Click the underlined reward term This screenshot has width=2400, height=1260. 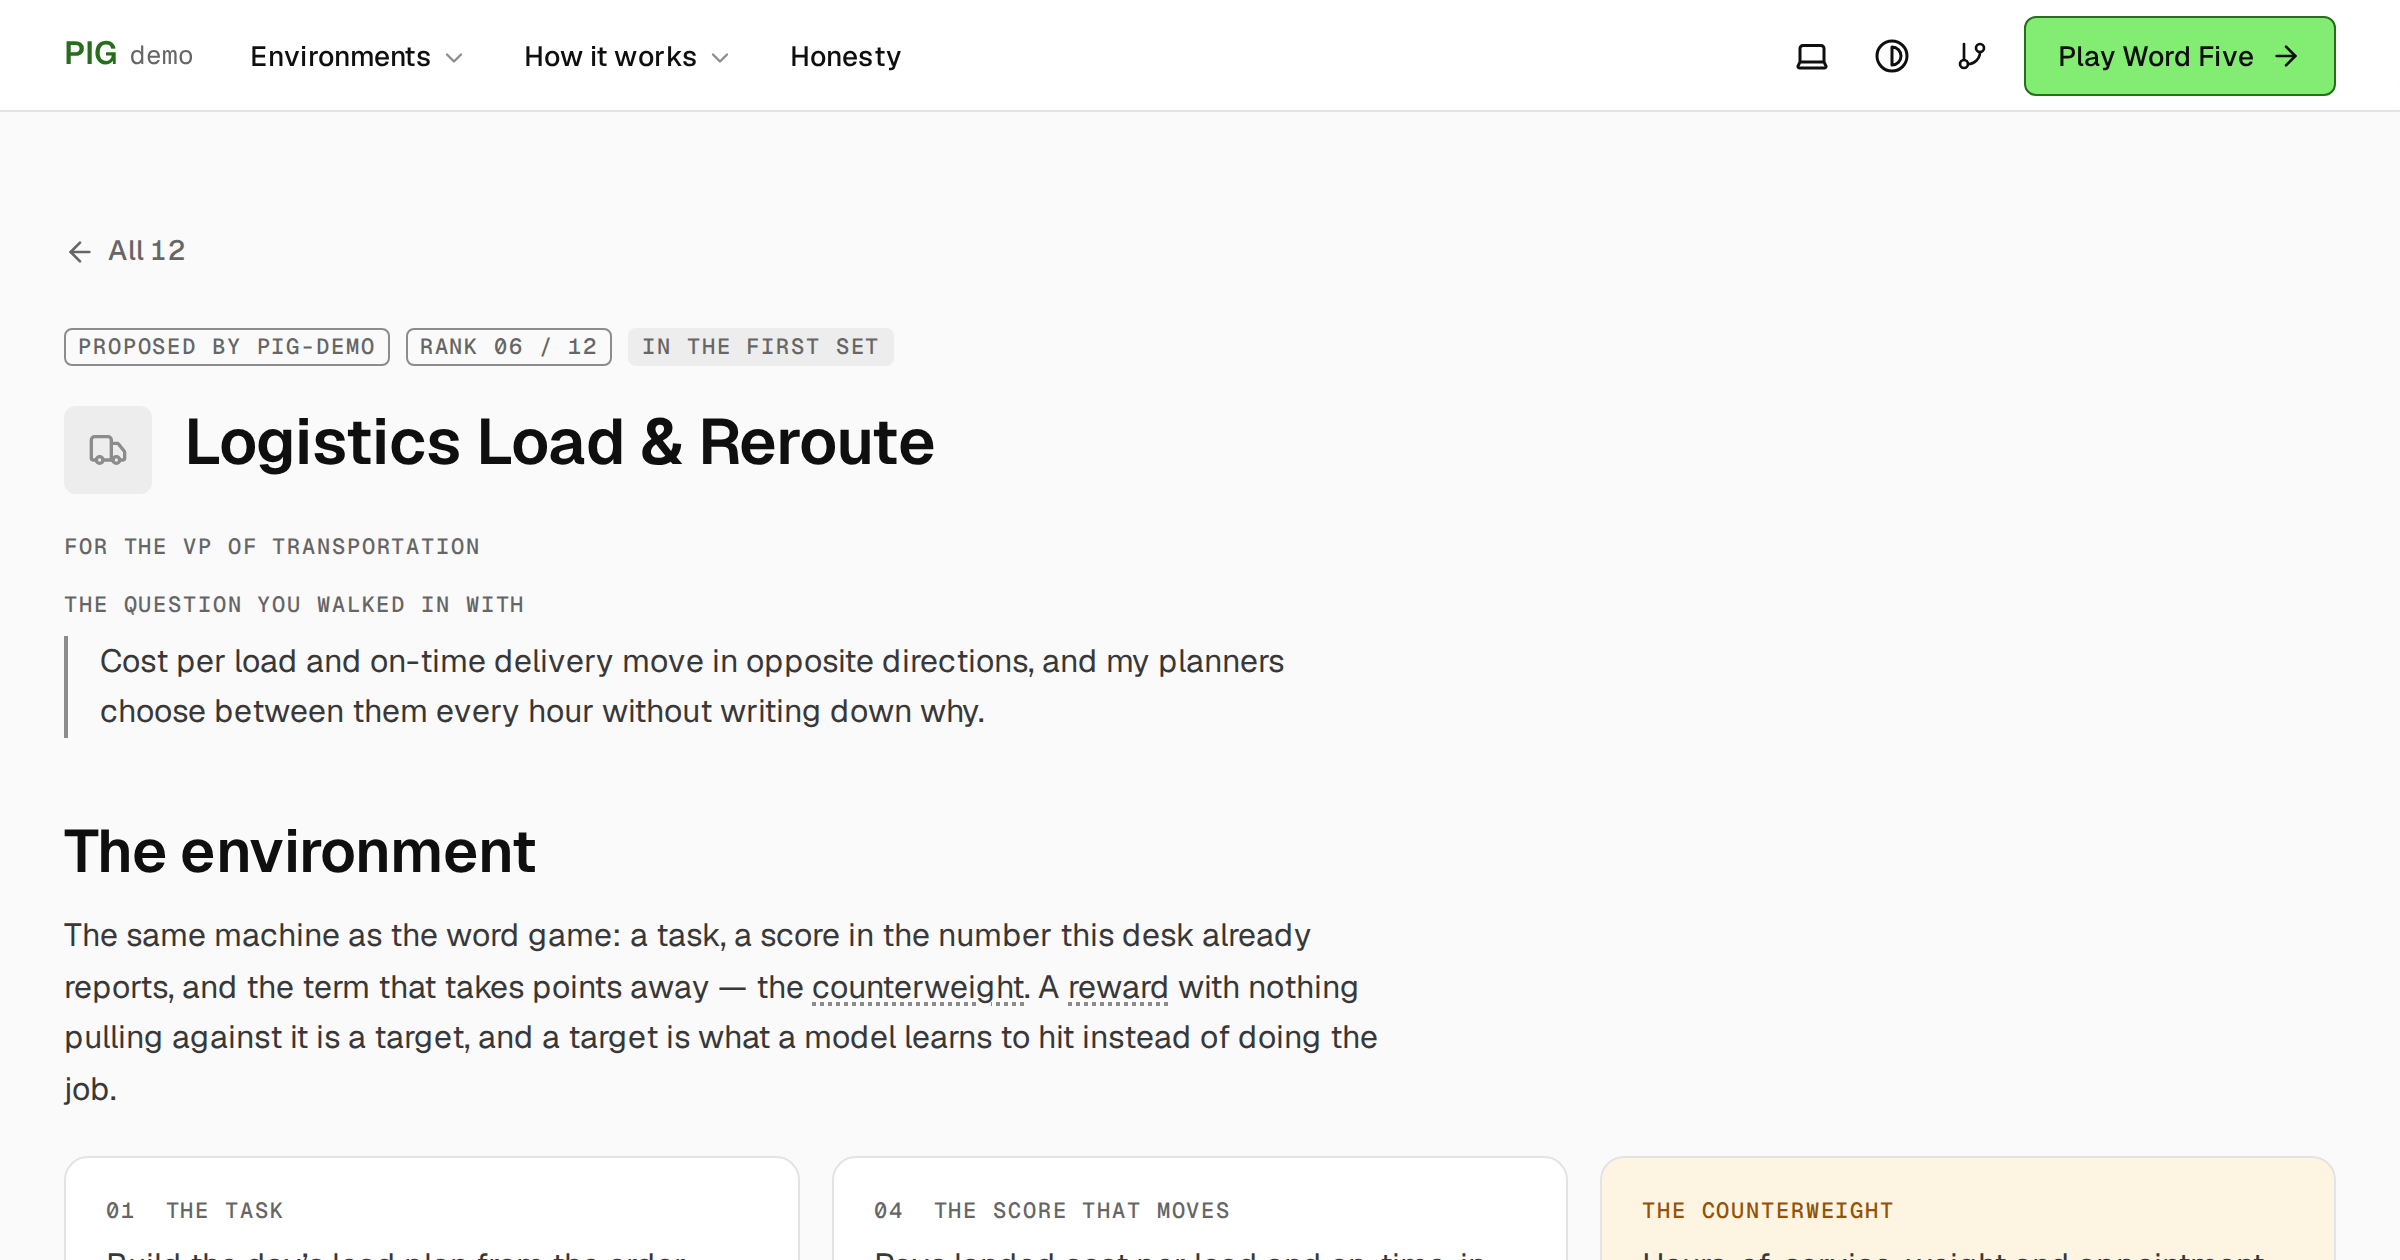click(1118, 987)
